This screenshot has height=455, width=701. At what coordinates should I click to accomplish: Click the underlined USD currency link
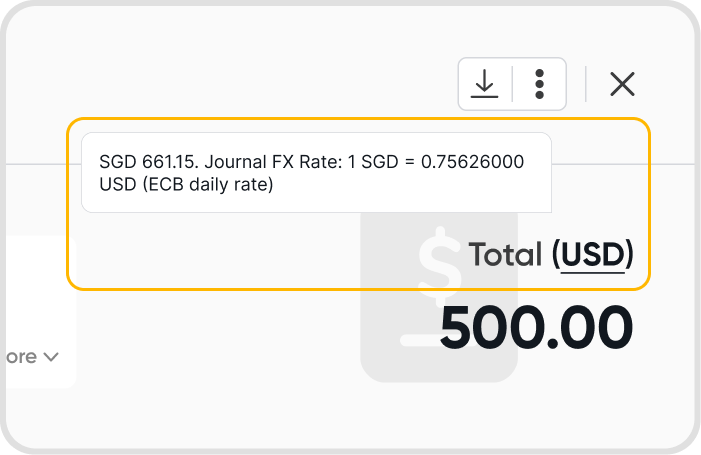pos(592,254)
